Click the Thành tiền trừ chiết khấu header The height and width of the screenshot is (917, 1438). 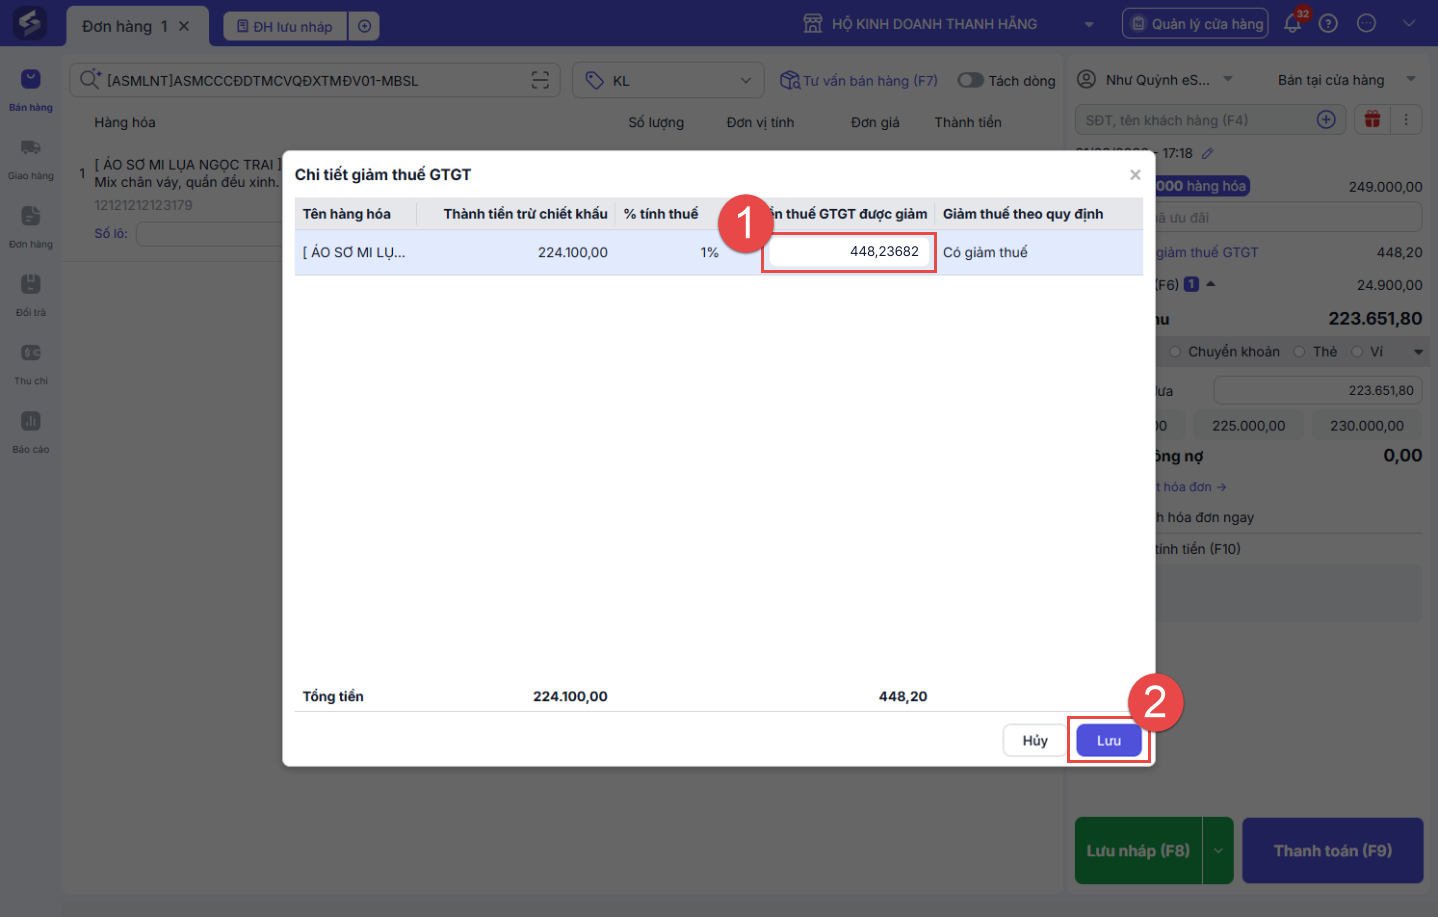click(526, 214)
